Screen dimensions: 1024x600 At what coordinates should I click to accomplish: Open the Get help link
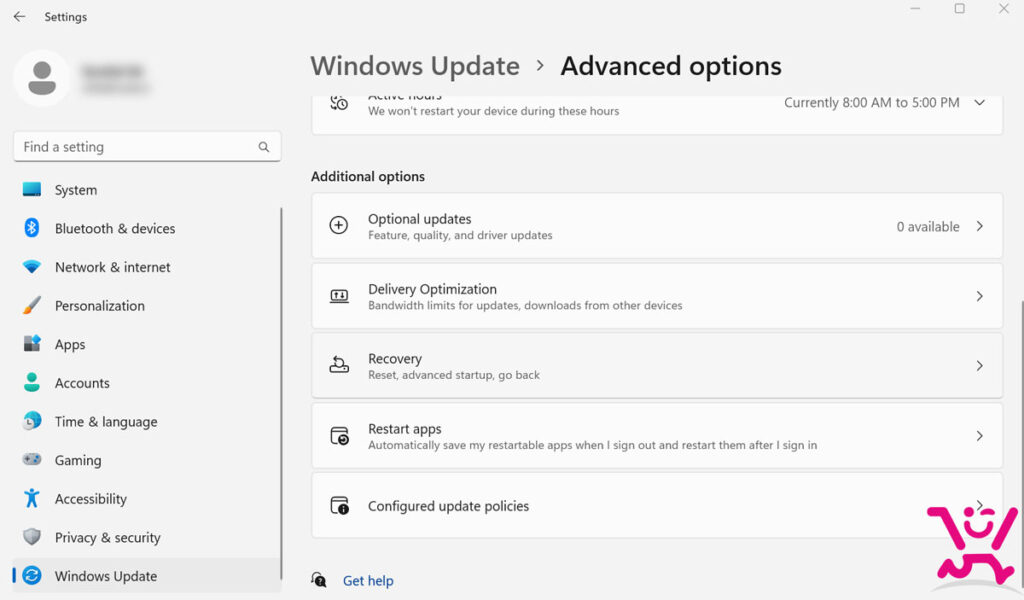pyautogui.click(x=368, y=580)
